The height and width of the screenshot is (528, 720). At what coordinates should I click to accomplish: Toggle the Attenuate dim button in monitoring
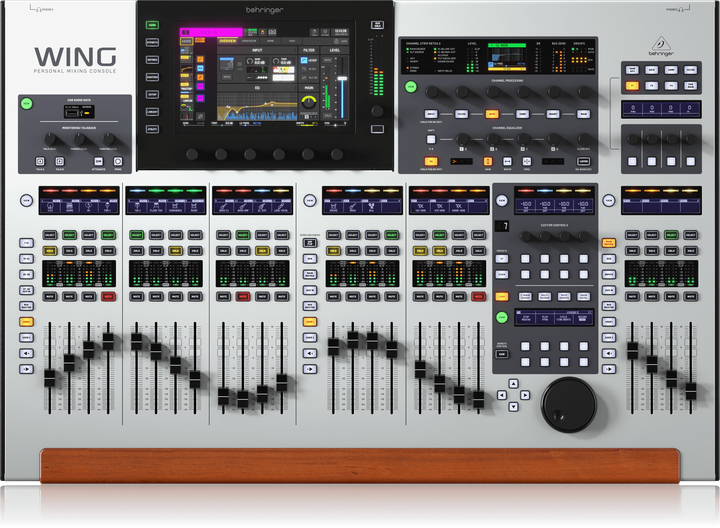click(x=98, y=161)
